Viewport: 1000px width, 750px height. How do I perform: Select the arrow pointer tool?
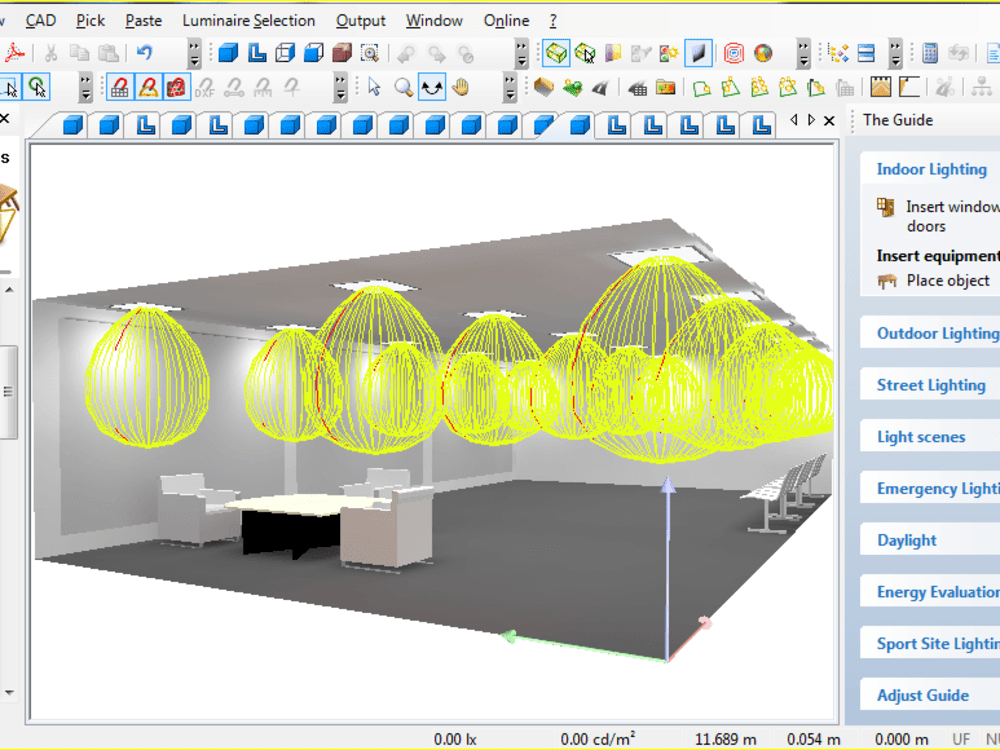click(374, 87)
